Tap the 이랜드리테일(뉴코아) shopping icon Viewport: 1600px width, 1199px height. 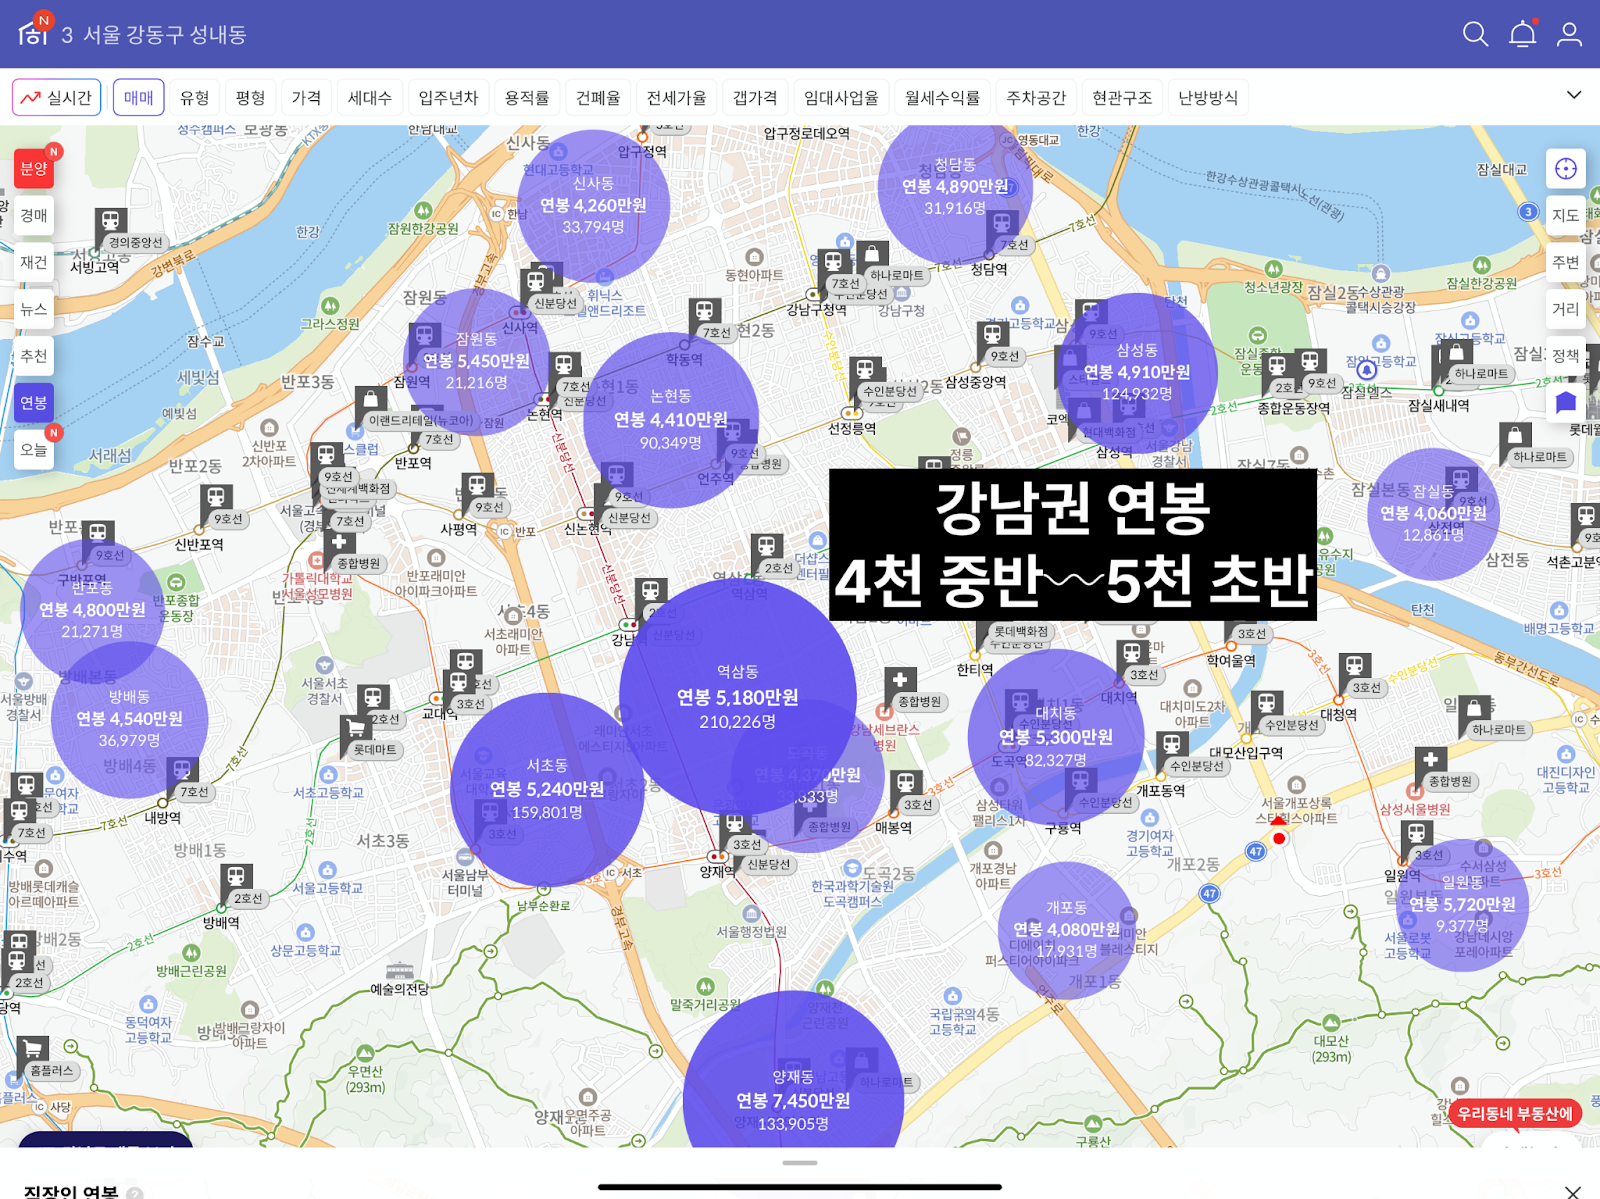click(x=371, y=400)
